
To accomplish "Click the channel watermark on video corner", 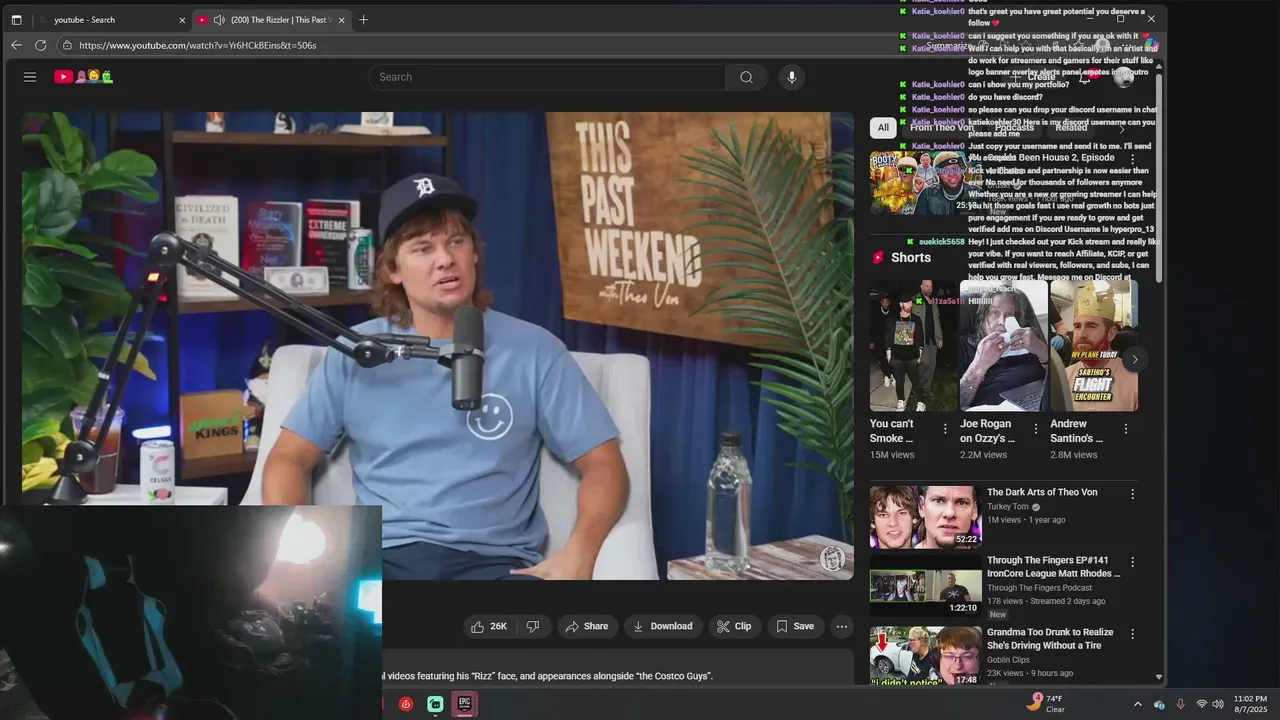I will (832, 559).
